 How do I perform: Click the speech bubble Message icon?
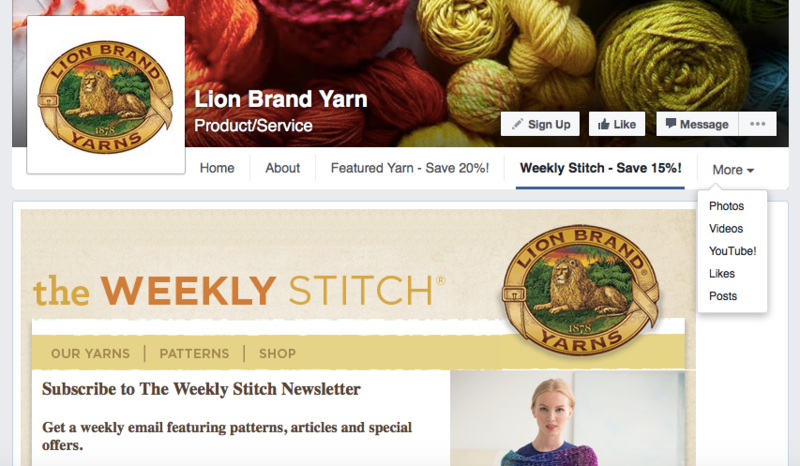[x=671, y=124]
